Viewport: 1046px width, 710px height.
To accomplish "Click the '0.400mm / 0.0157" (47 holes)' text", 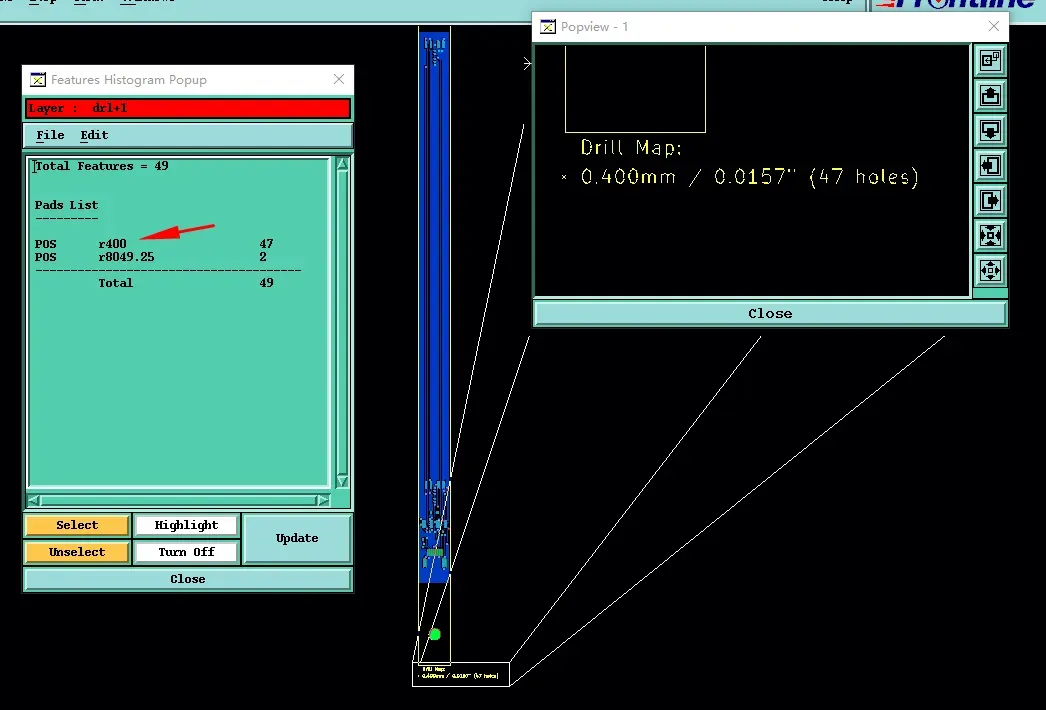I will (749, 177).
